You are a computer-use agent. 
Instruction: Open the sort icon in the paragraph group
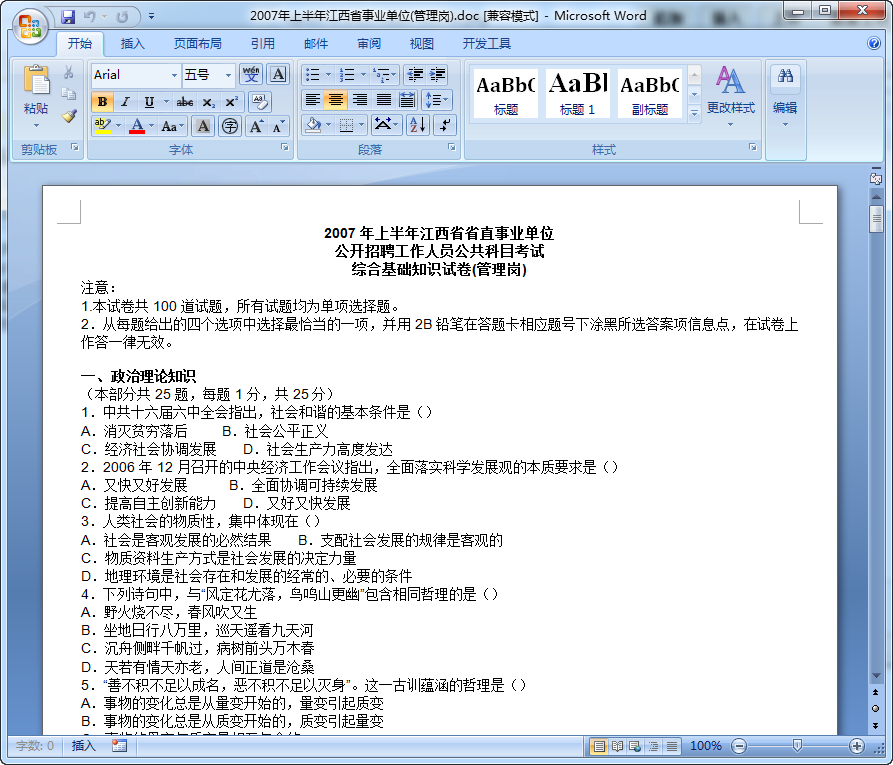click(x=417, y=124)
